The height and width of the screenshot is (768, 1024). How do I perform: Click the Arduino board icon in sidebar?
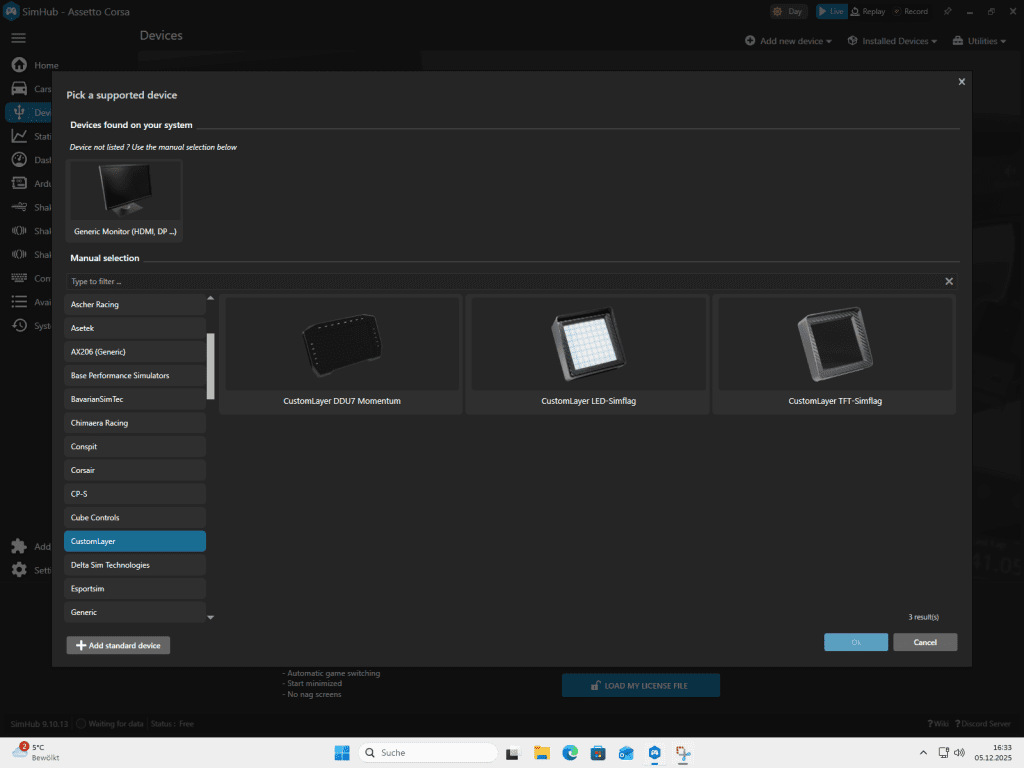point(19,183)
